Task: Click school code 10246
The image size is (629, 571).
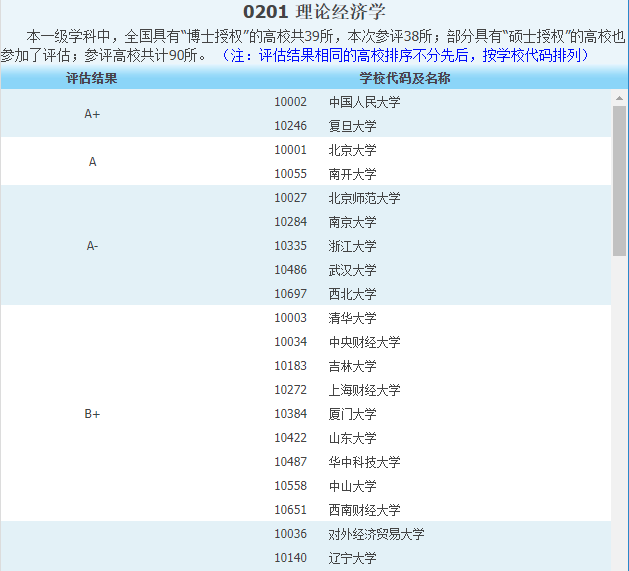Action: pos(290,126)
